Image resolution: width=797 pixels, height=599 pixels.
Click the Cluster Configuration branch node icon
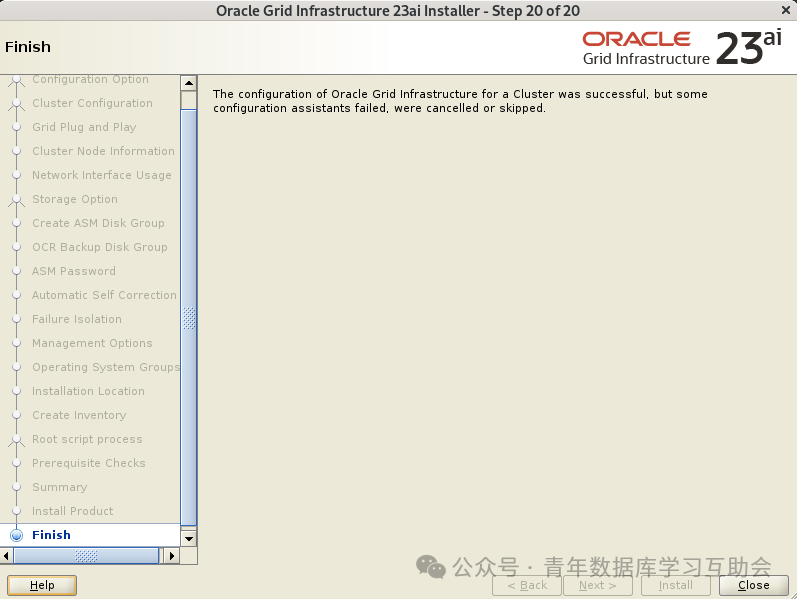(16, 104)
